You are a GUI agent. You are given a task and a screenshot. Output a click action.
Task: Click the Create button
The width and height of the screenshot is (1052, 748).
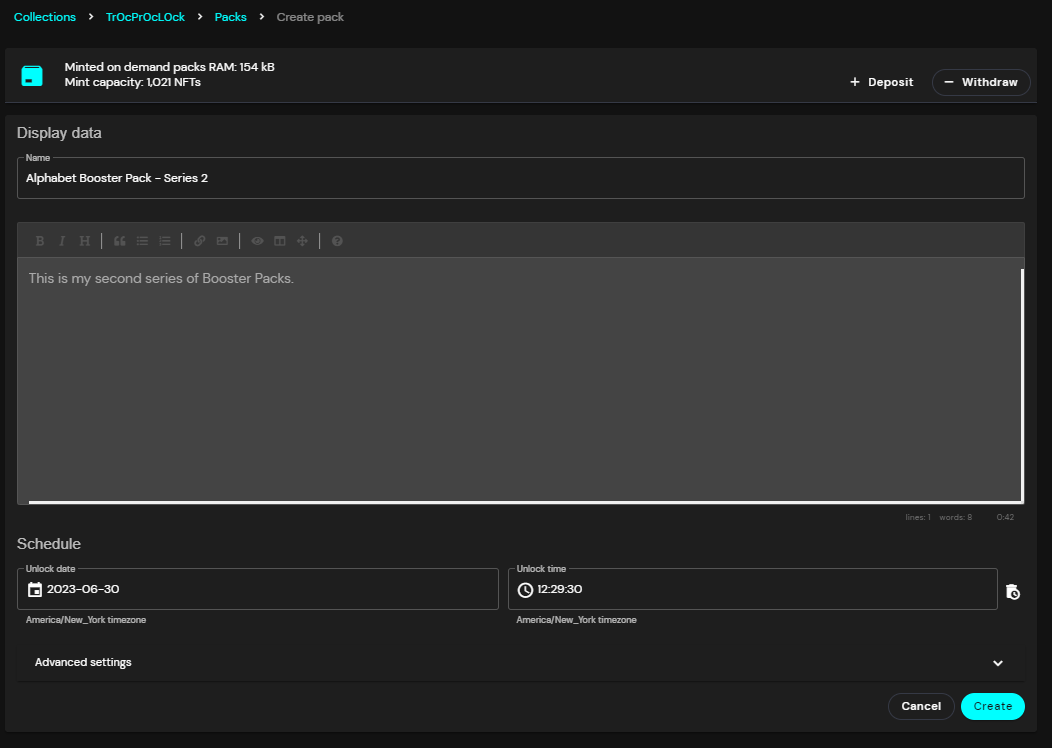(992, 706)
